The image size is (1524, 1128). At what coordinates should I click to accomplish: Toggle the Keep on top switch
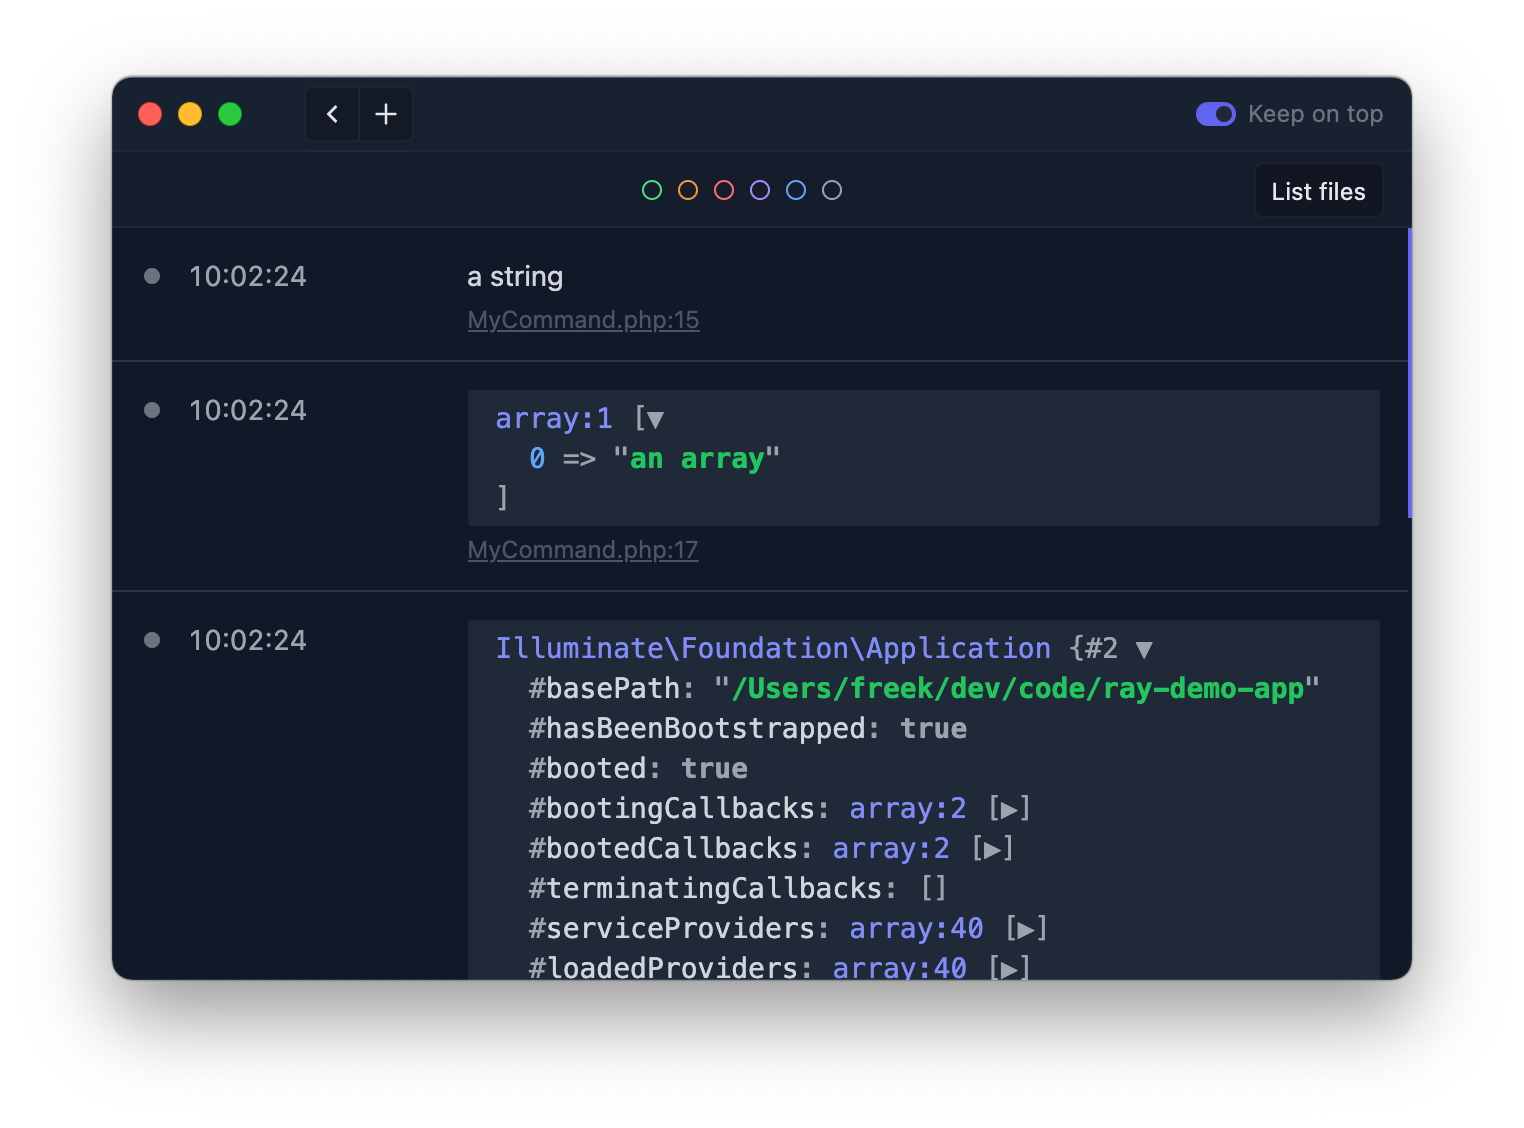[1216, 114]
